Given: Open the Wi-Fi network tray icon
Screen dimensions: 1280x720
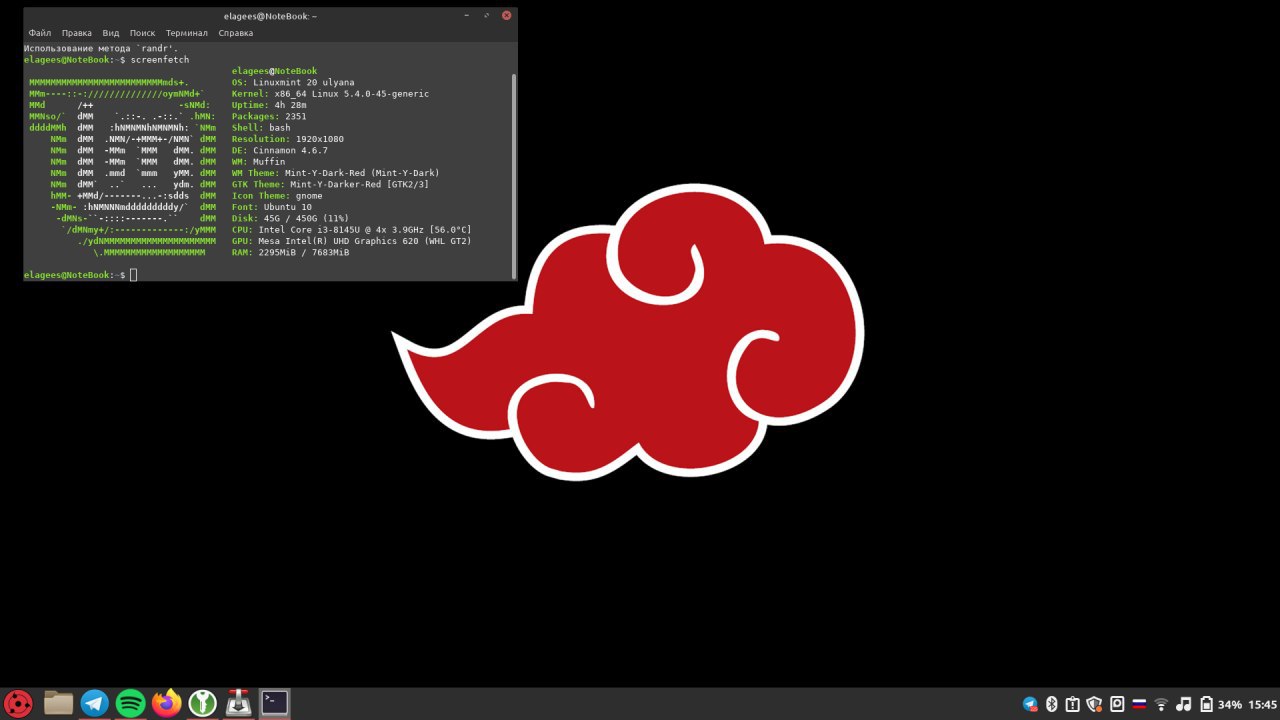Looking at the screenshot, I should coord(1161,704).
